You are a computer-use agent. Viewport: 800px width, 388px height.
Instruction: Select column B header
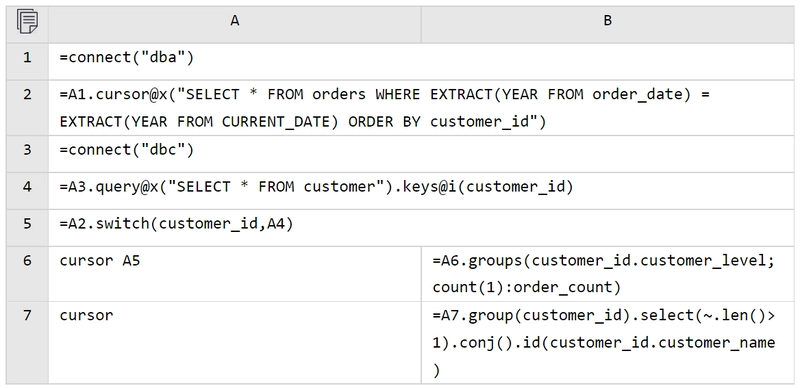pos(607,21)
